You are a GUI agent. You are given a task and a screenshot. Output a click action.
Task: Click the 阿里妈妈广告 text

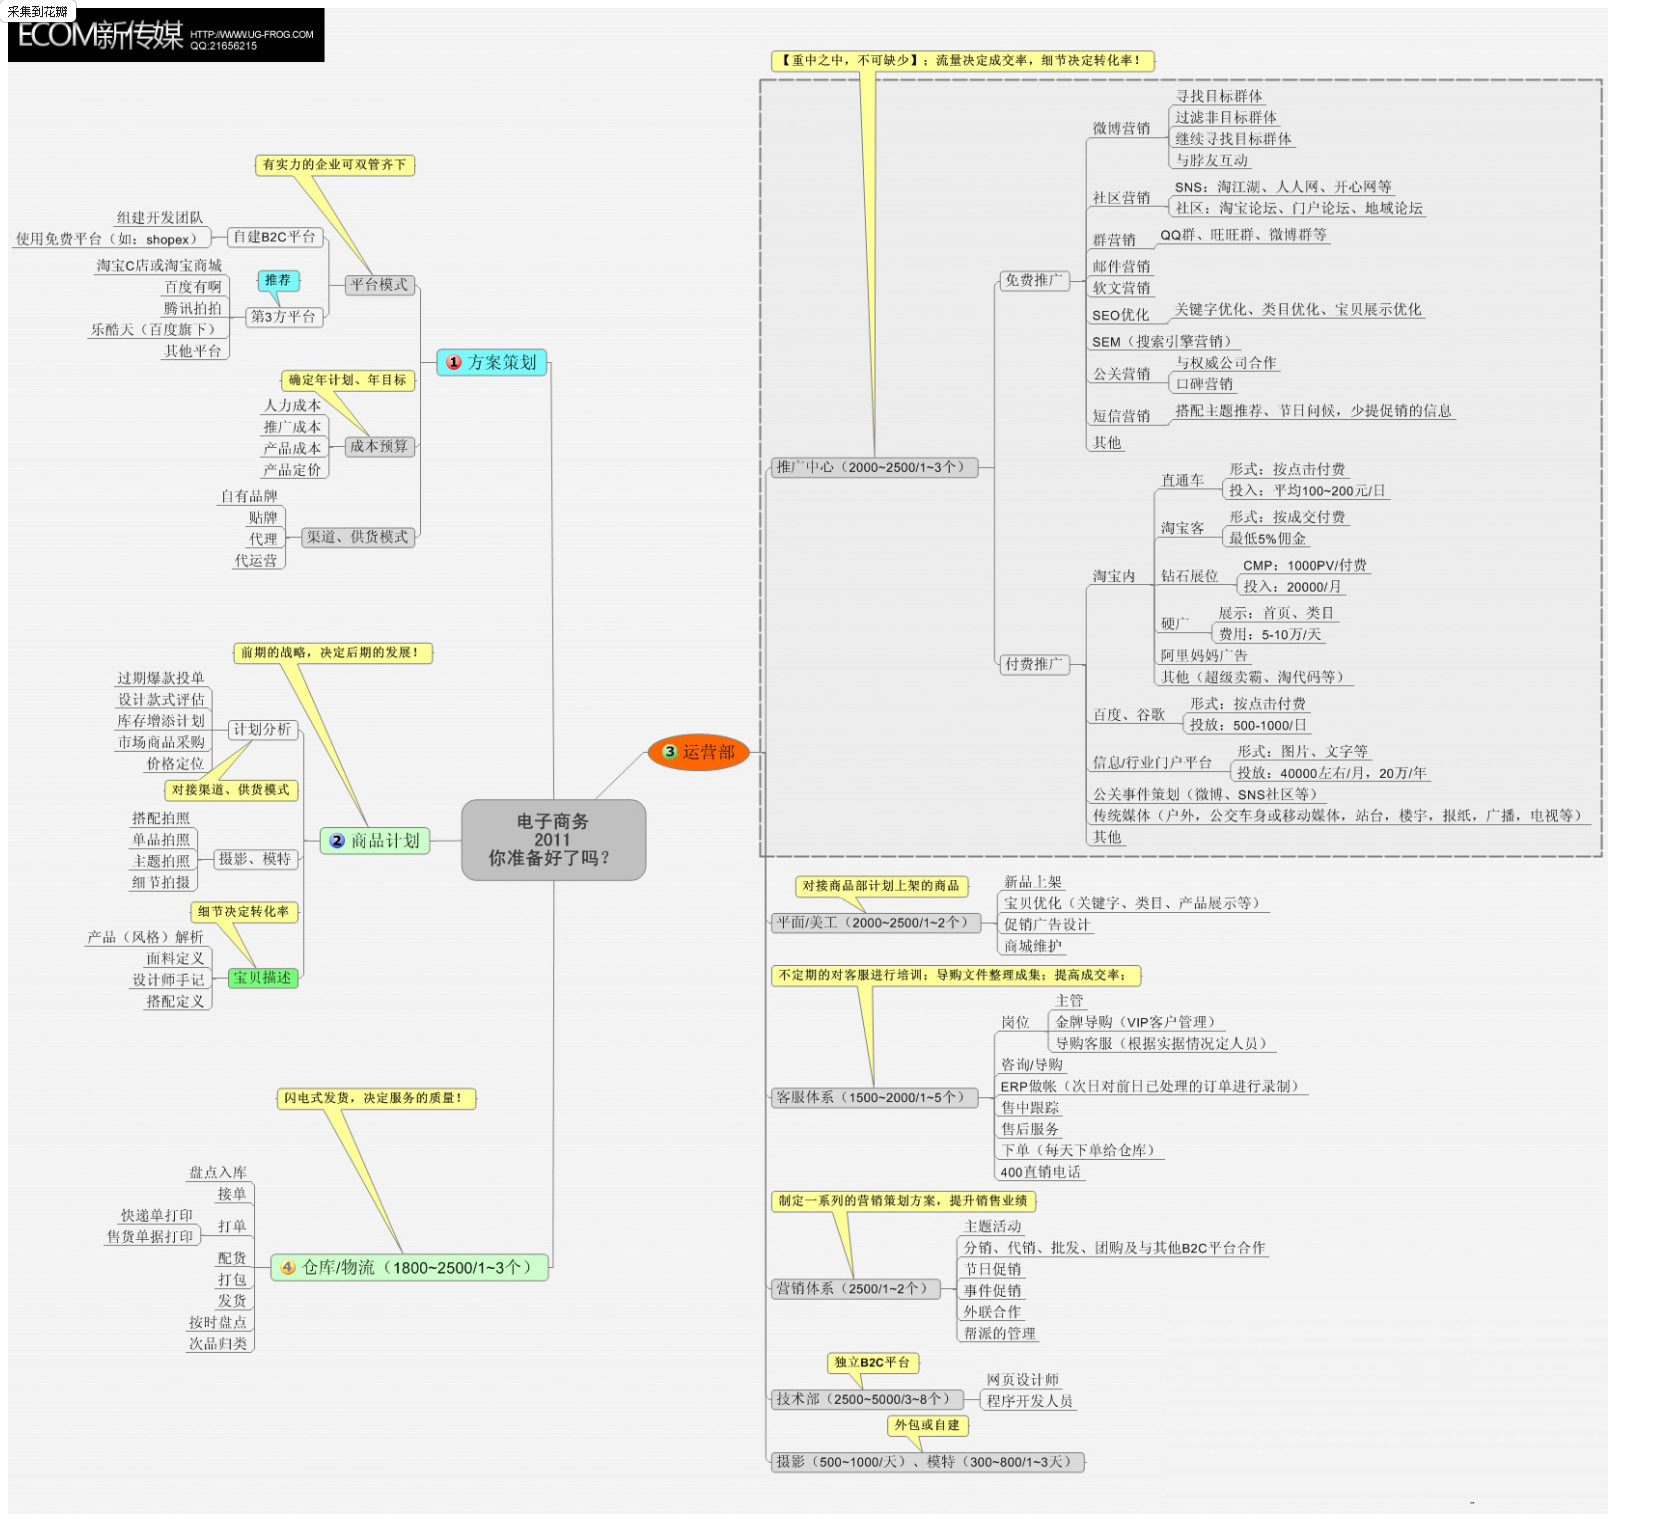[x=1204, y=656]
